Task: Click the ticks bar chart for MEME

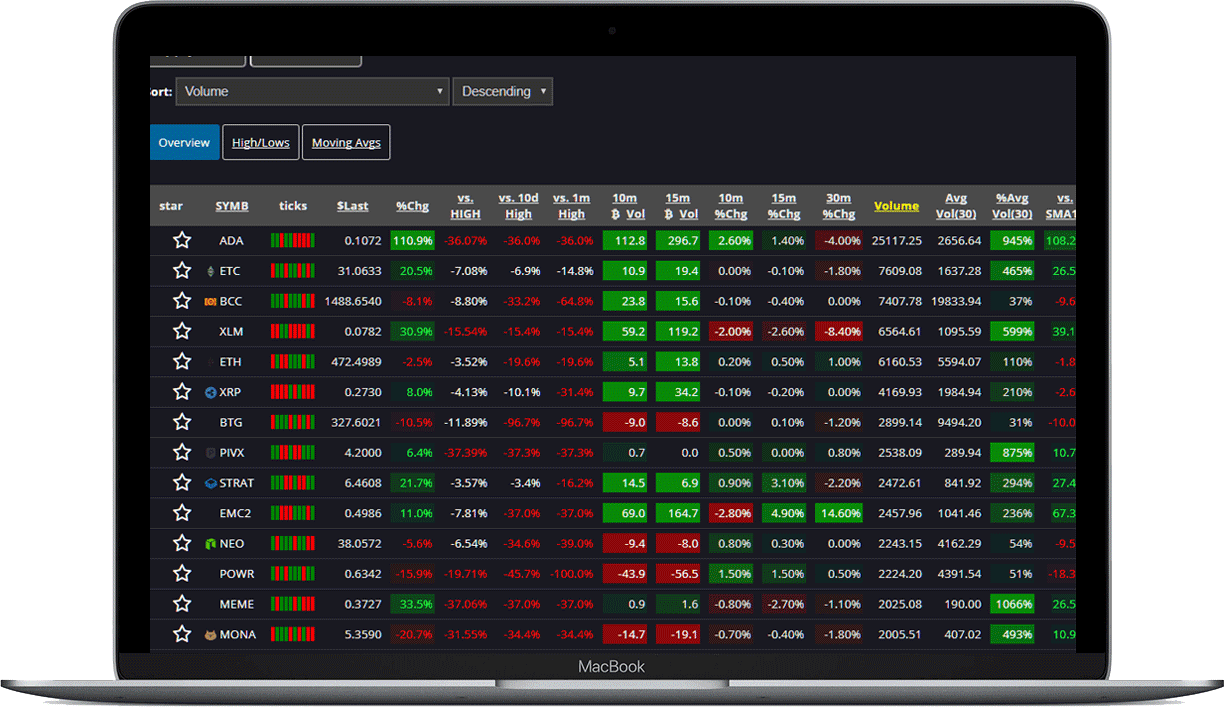Action: click(x=292, y=604)
